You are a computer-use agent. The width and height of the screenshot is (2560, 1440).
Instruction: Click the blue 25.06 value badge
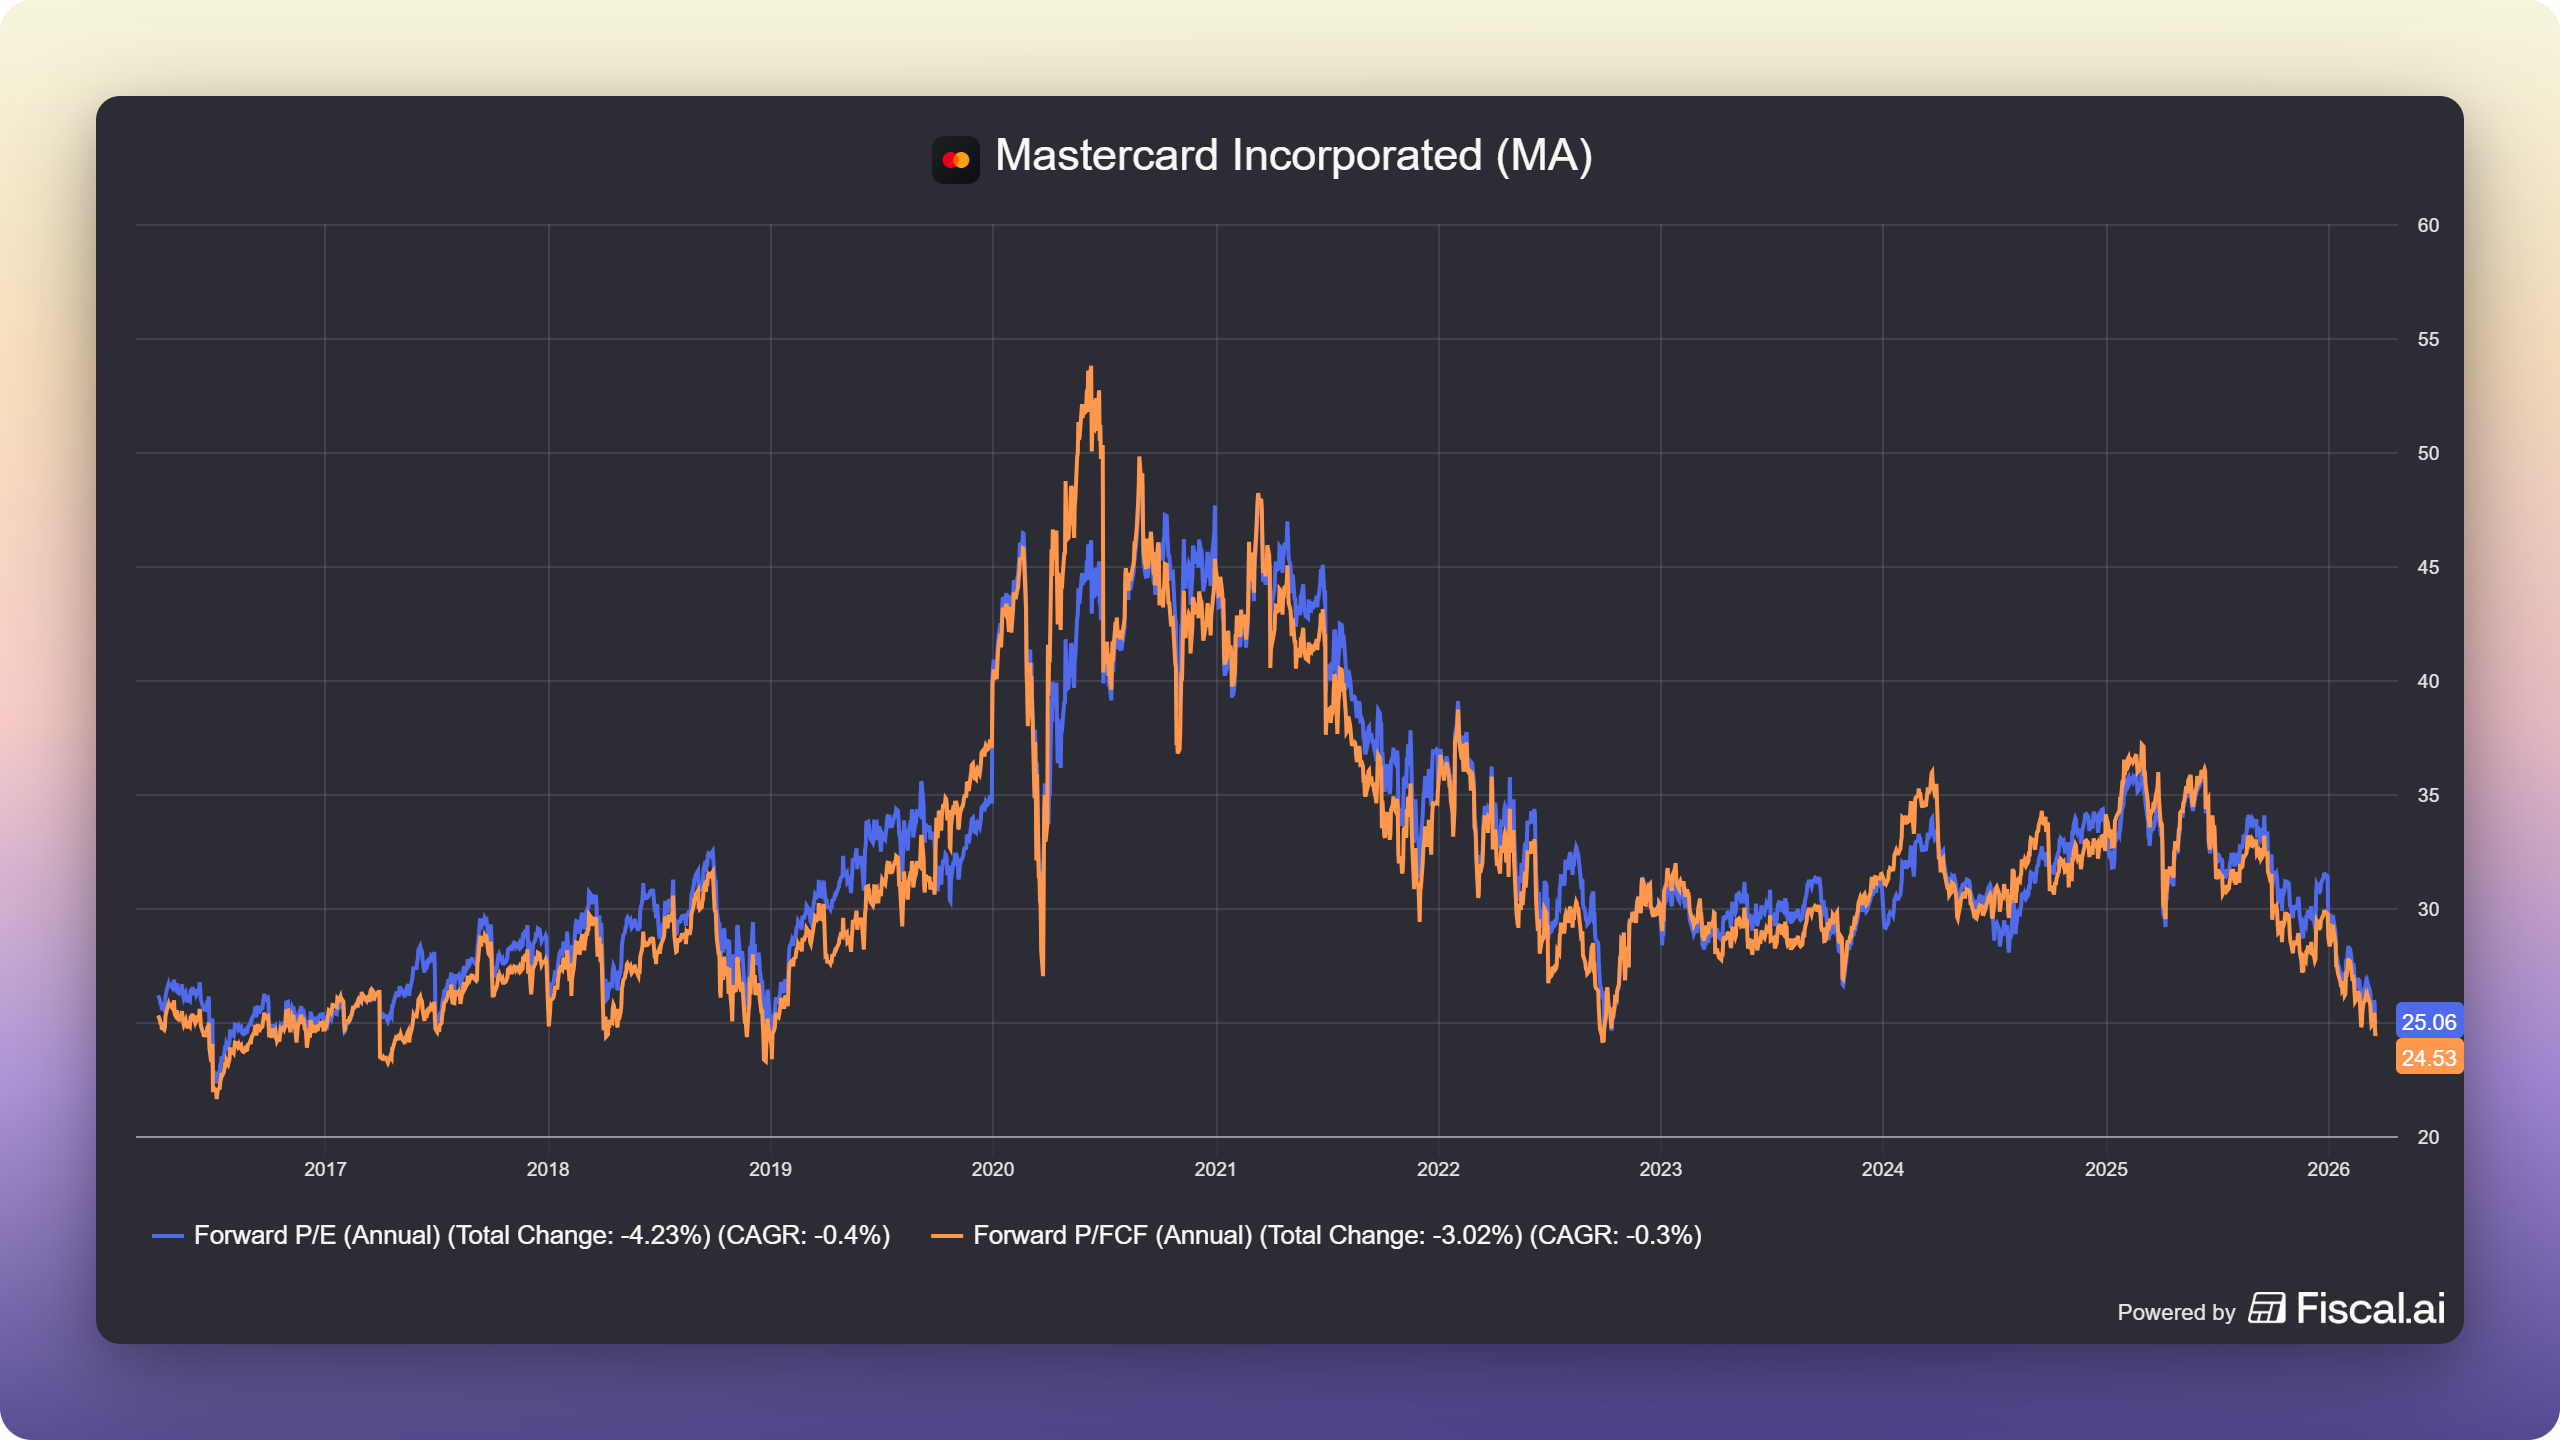point(2428,1022)
